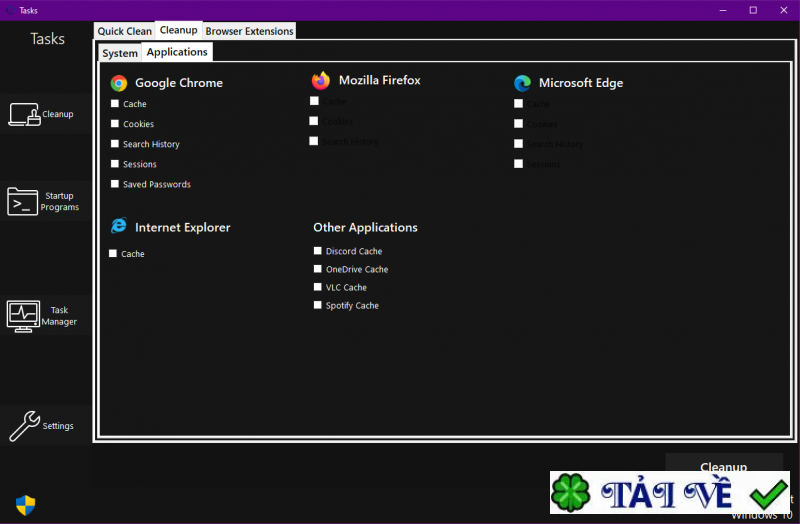The image size is (800, 524).
Task: Click the Other Applications heading
Action: pos(365,228)
